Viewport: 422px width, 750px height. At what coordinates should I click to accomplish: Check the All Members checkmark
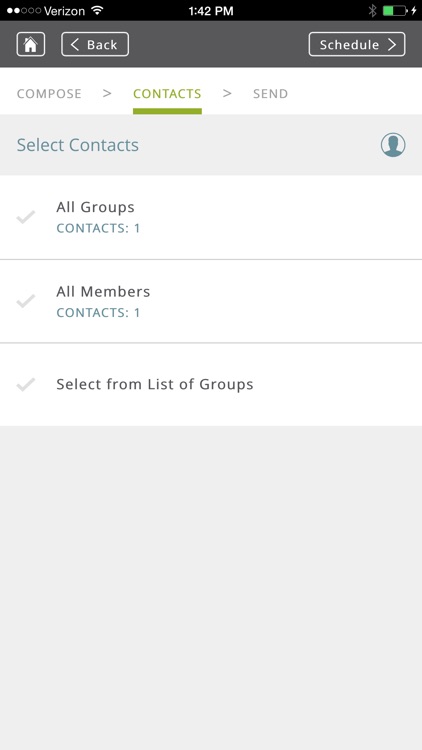point(25,301)
